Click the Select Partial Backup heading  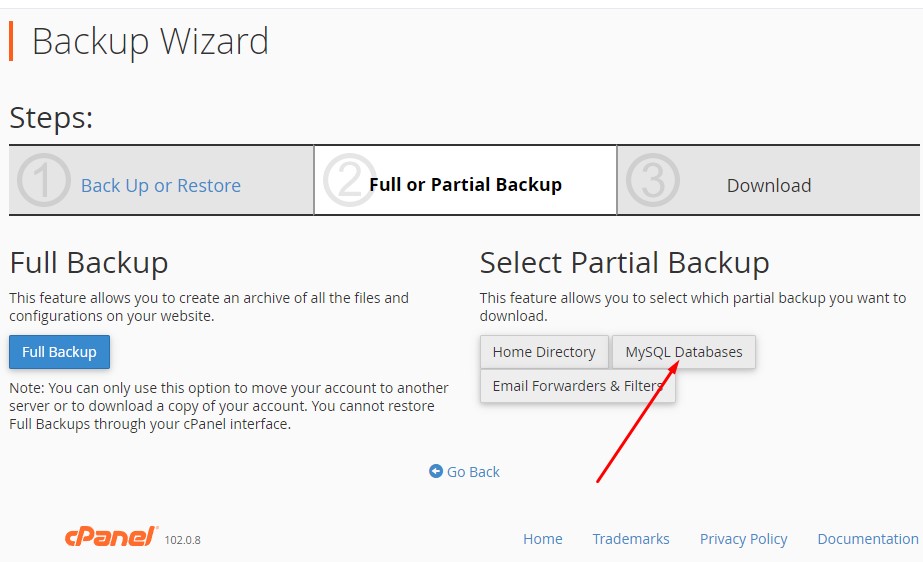(x=624, y=263)
